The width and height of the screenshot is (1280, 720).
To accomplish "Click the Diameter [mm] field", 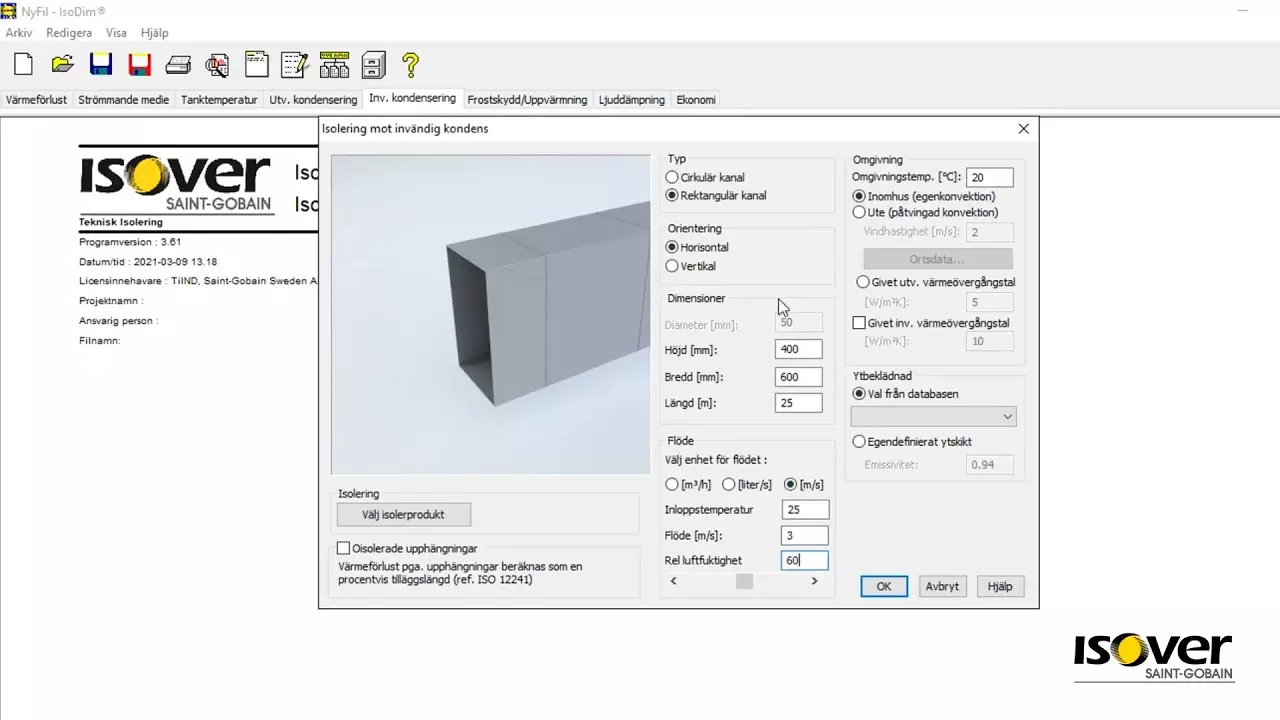I will click(798, 323).
